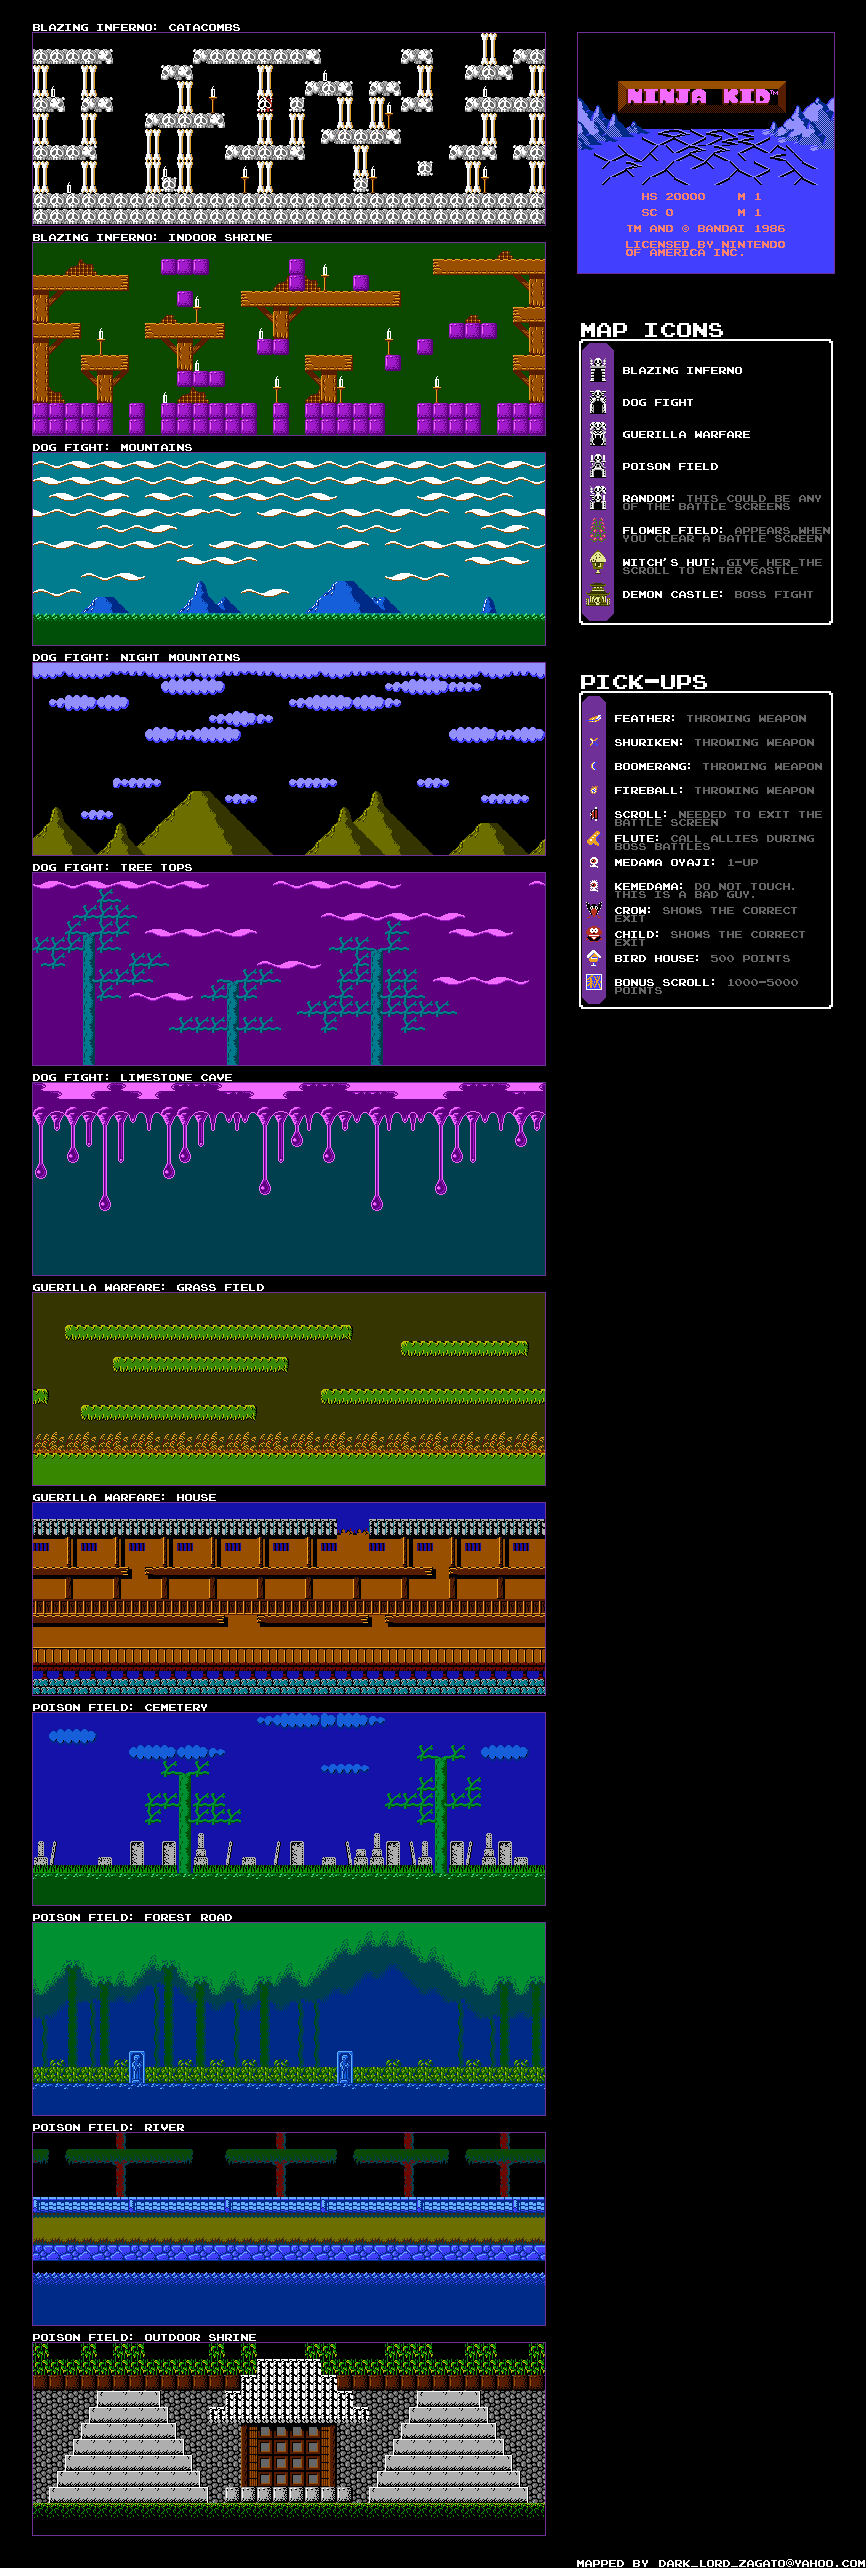Image resolution: width=866 pixels, height=2568 pixels.
Task: Select the Shuriken pick-up icon
Action: pyautogui.click(x=594, y=742)
